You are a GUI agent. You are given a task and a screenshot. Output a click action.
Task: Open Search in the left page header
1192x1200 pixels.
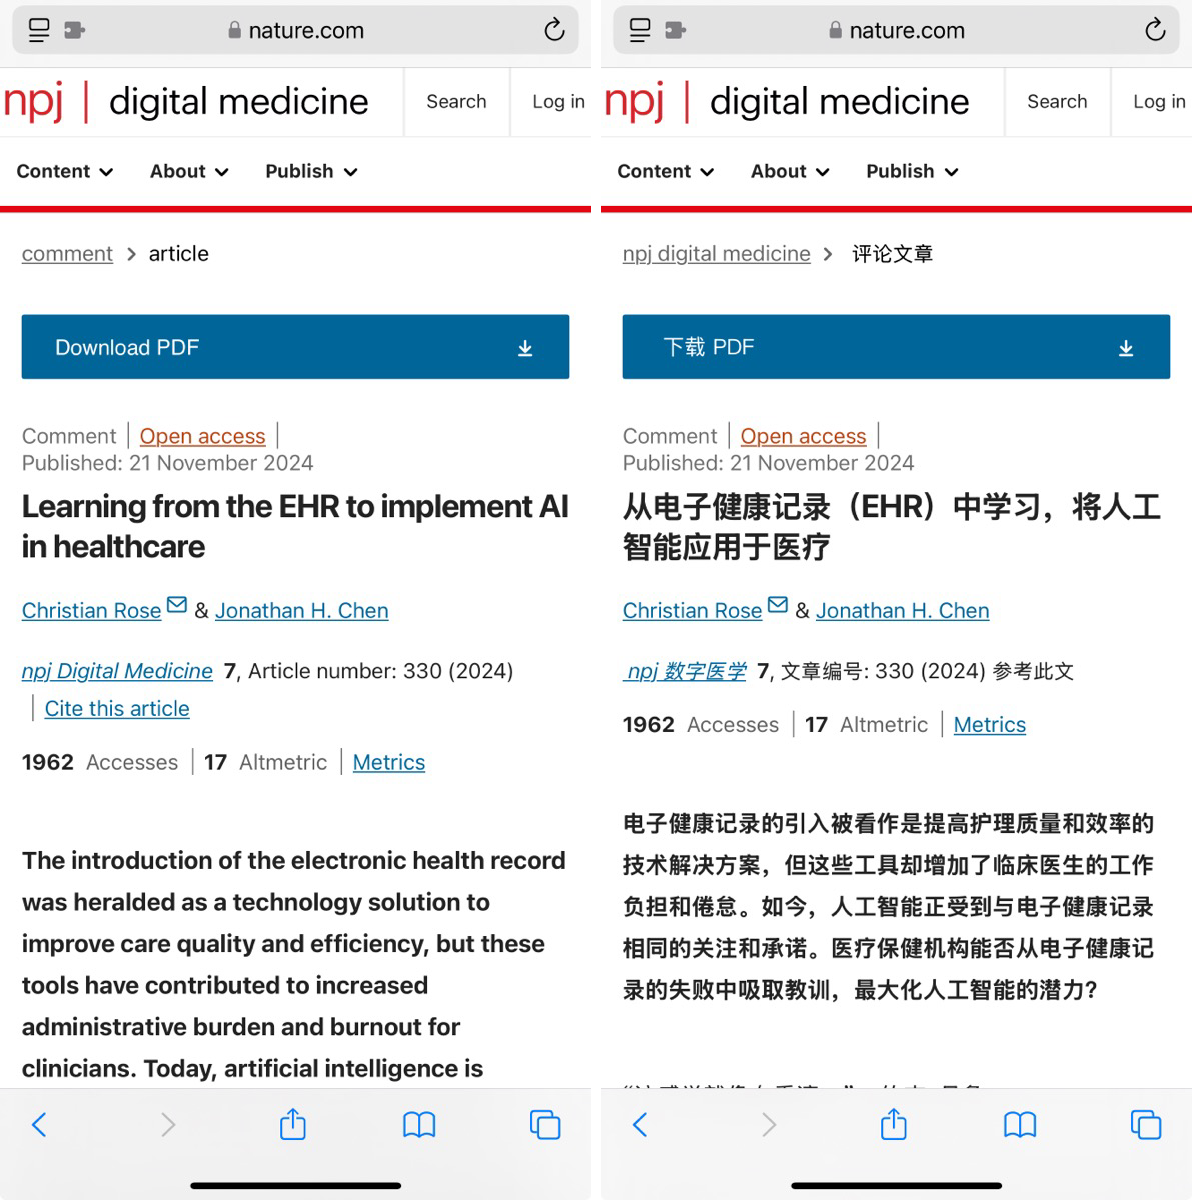pos(456,102)
